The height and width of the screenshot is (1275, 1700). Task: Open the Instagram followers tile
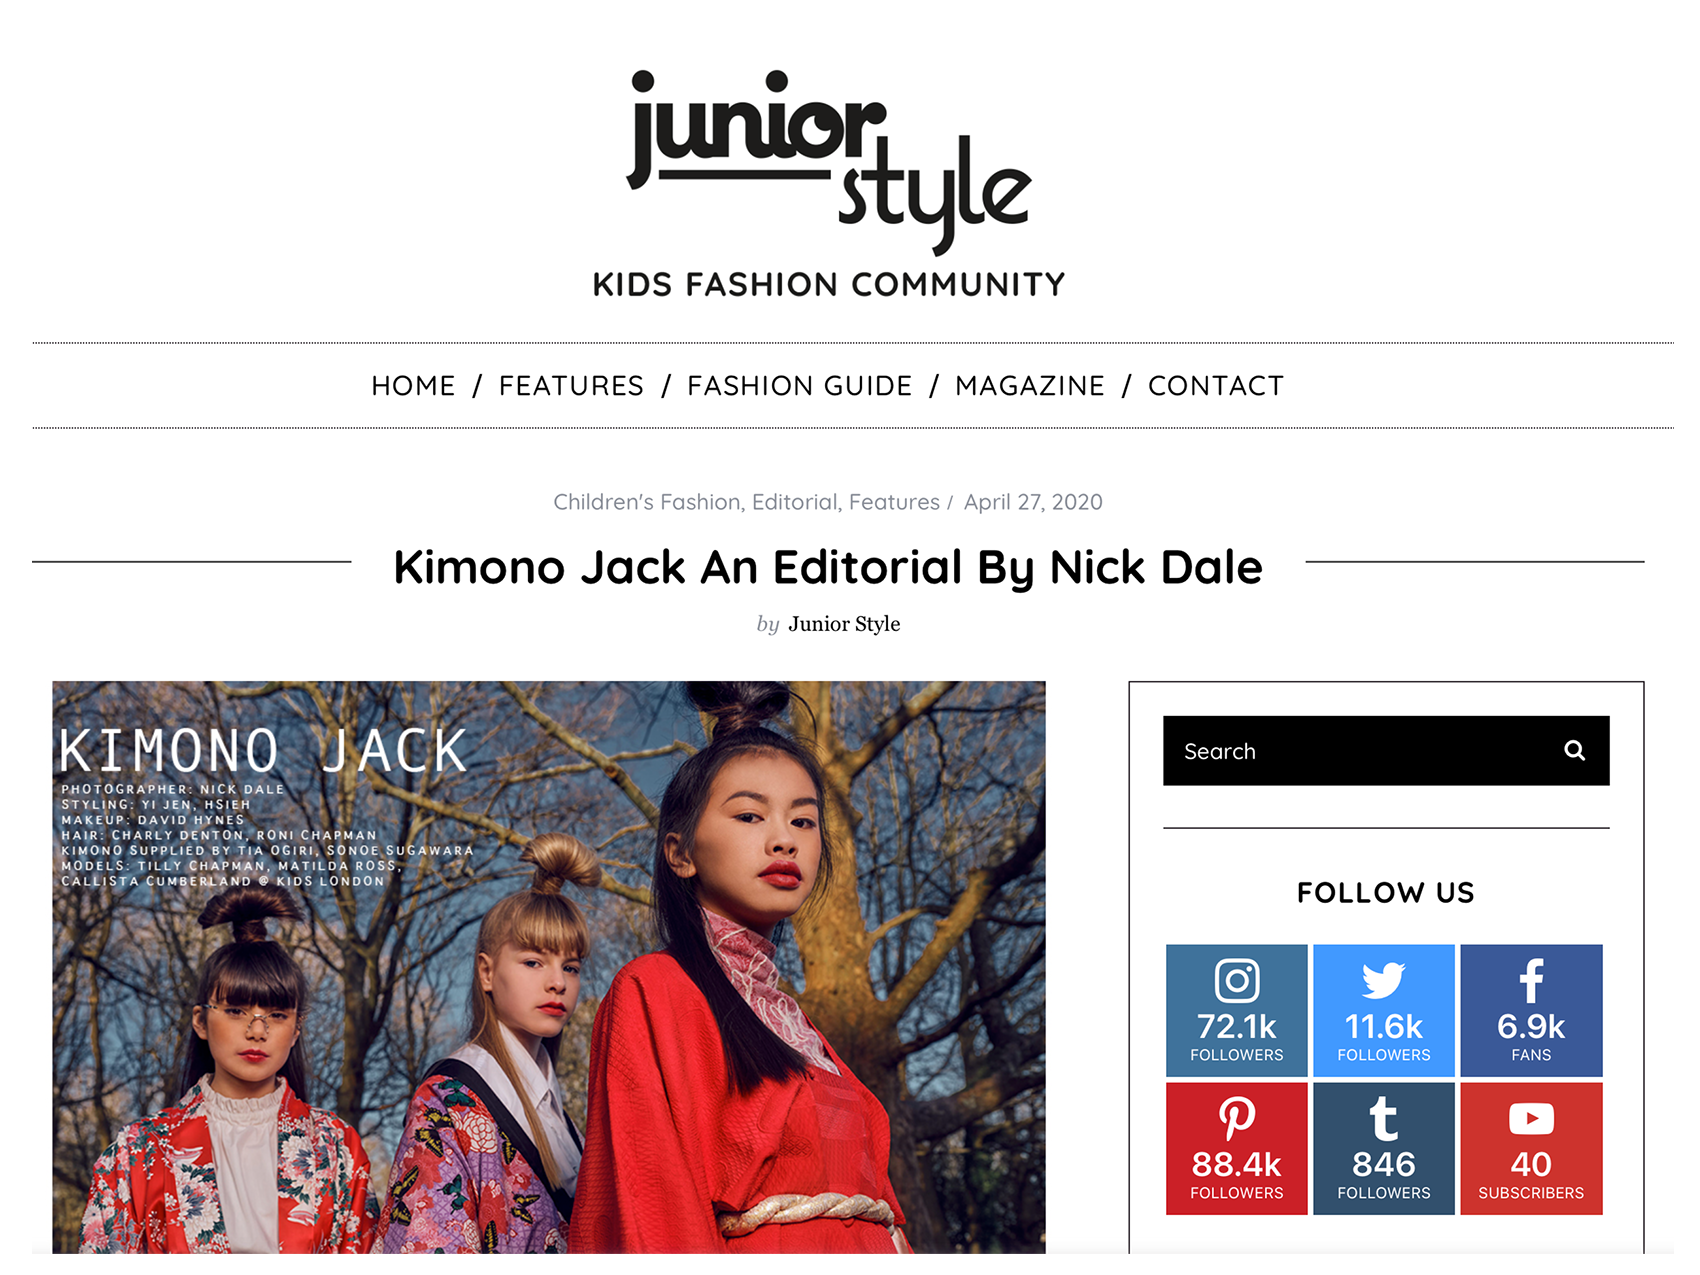coord(1236,1010)
